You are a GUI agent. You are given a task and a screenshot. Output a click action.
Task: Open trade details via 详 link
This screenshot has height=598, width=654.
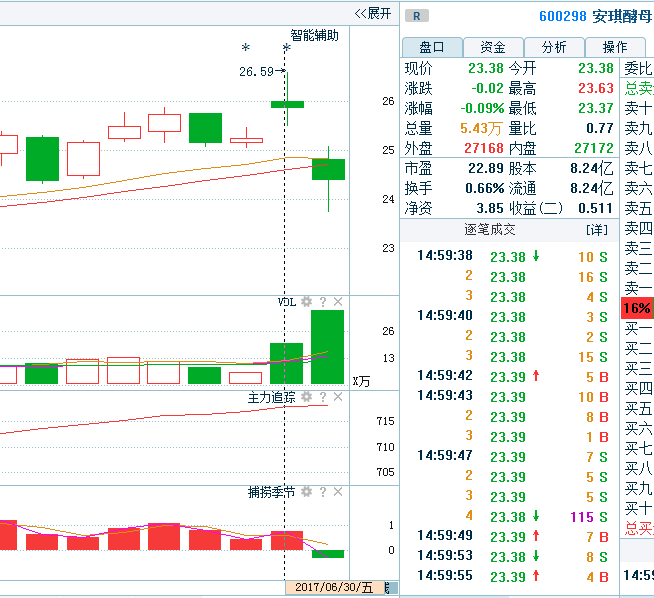[x=597, y=230]
